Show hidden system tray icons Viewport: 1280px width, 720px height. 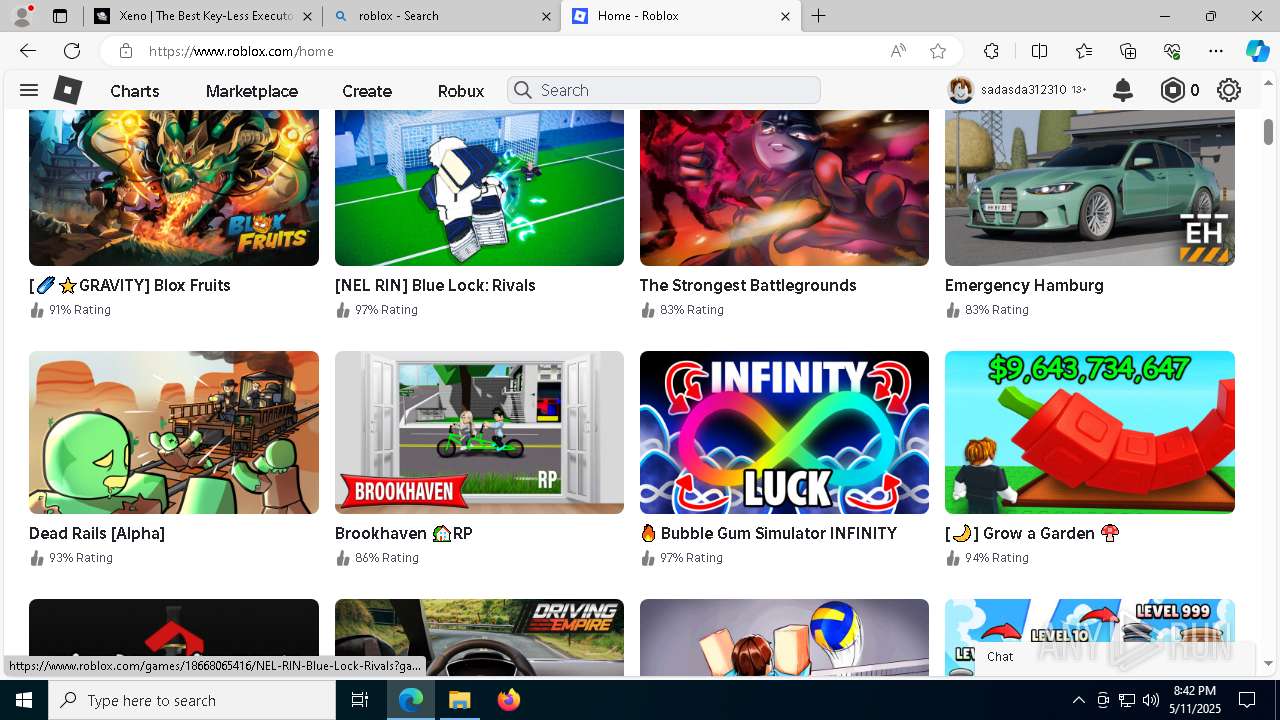1078,700
